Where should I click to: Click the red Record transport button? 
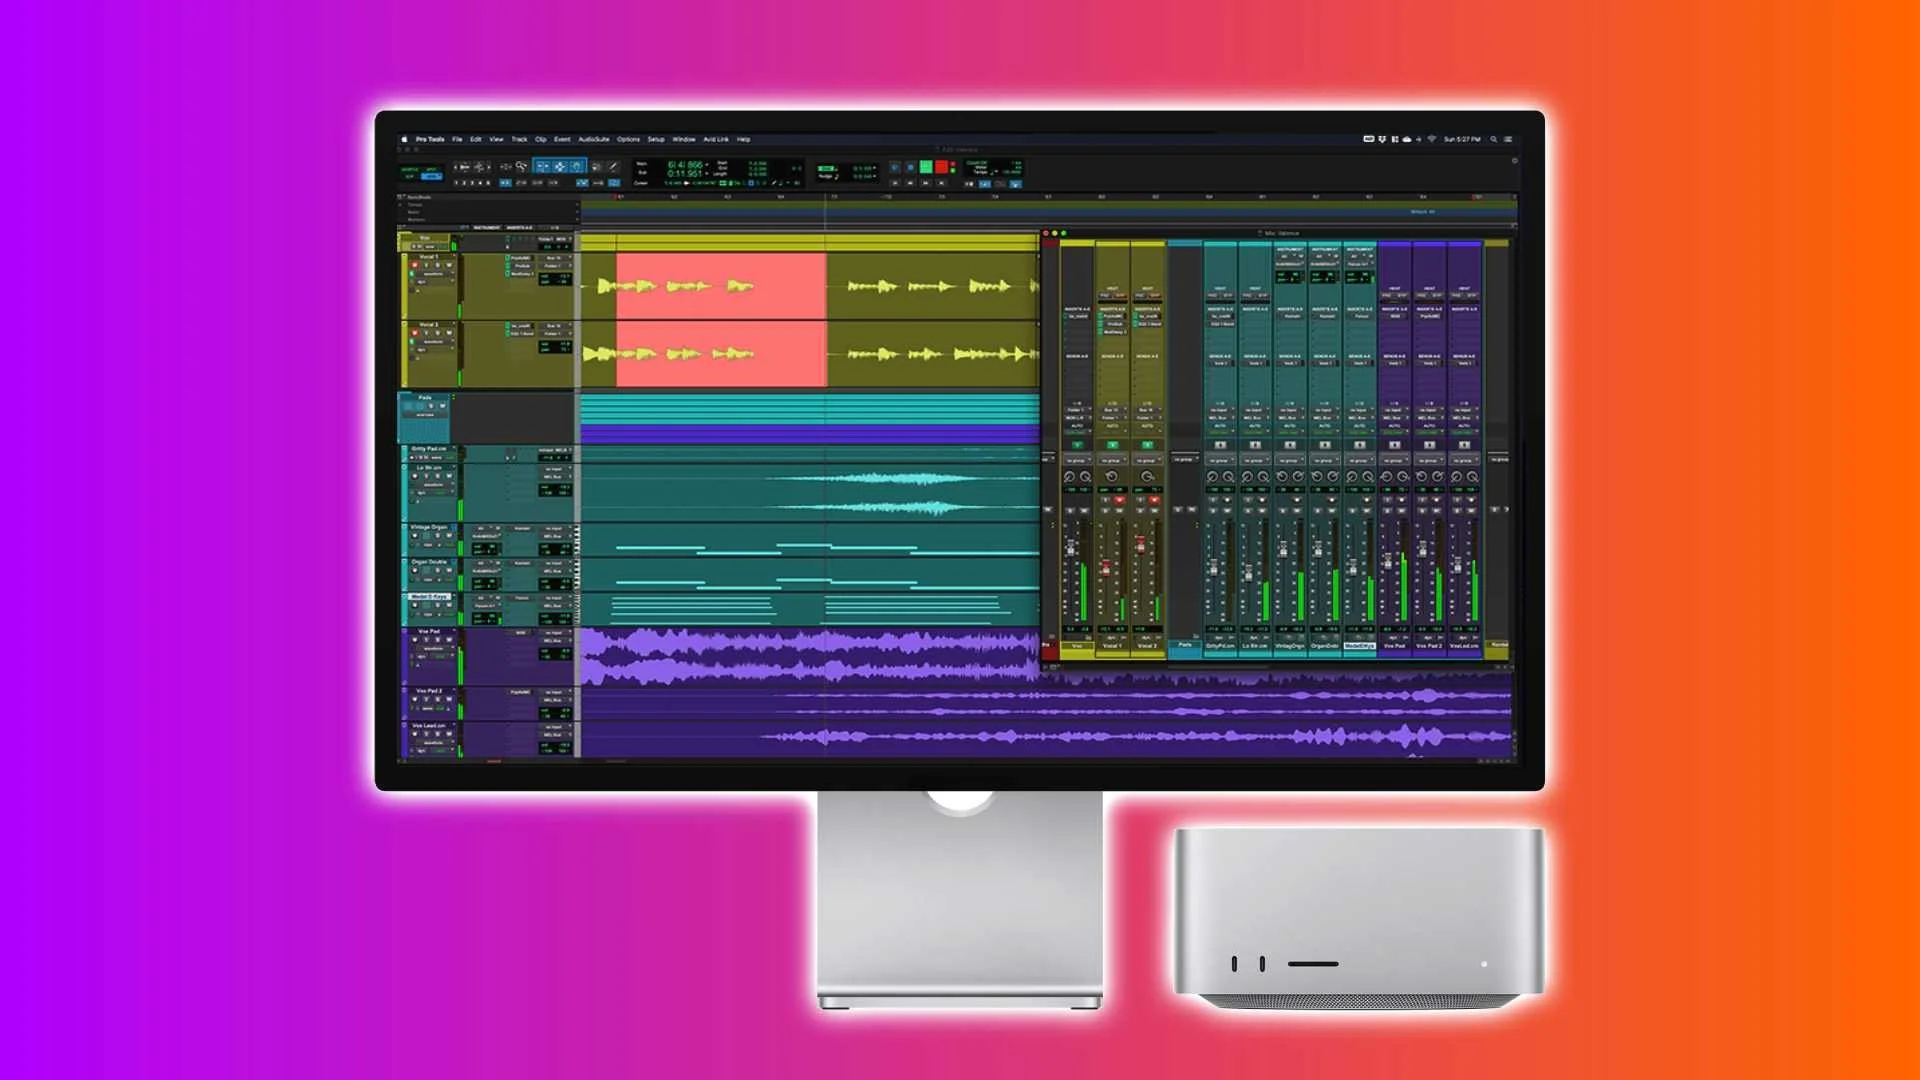941,167
